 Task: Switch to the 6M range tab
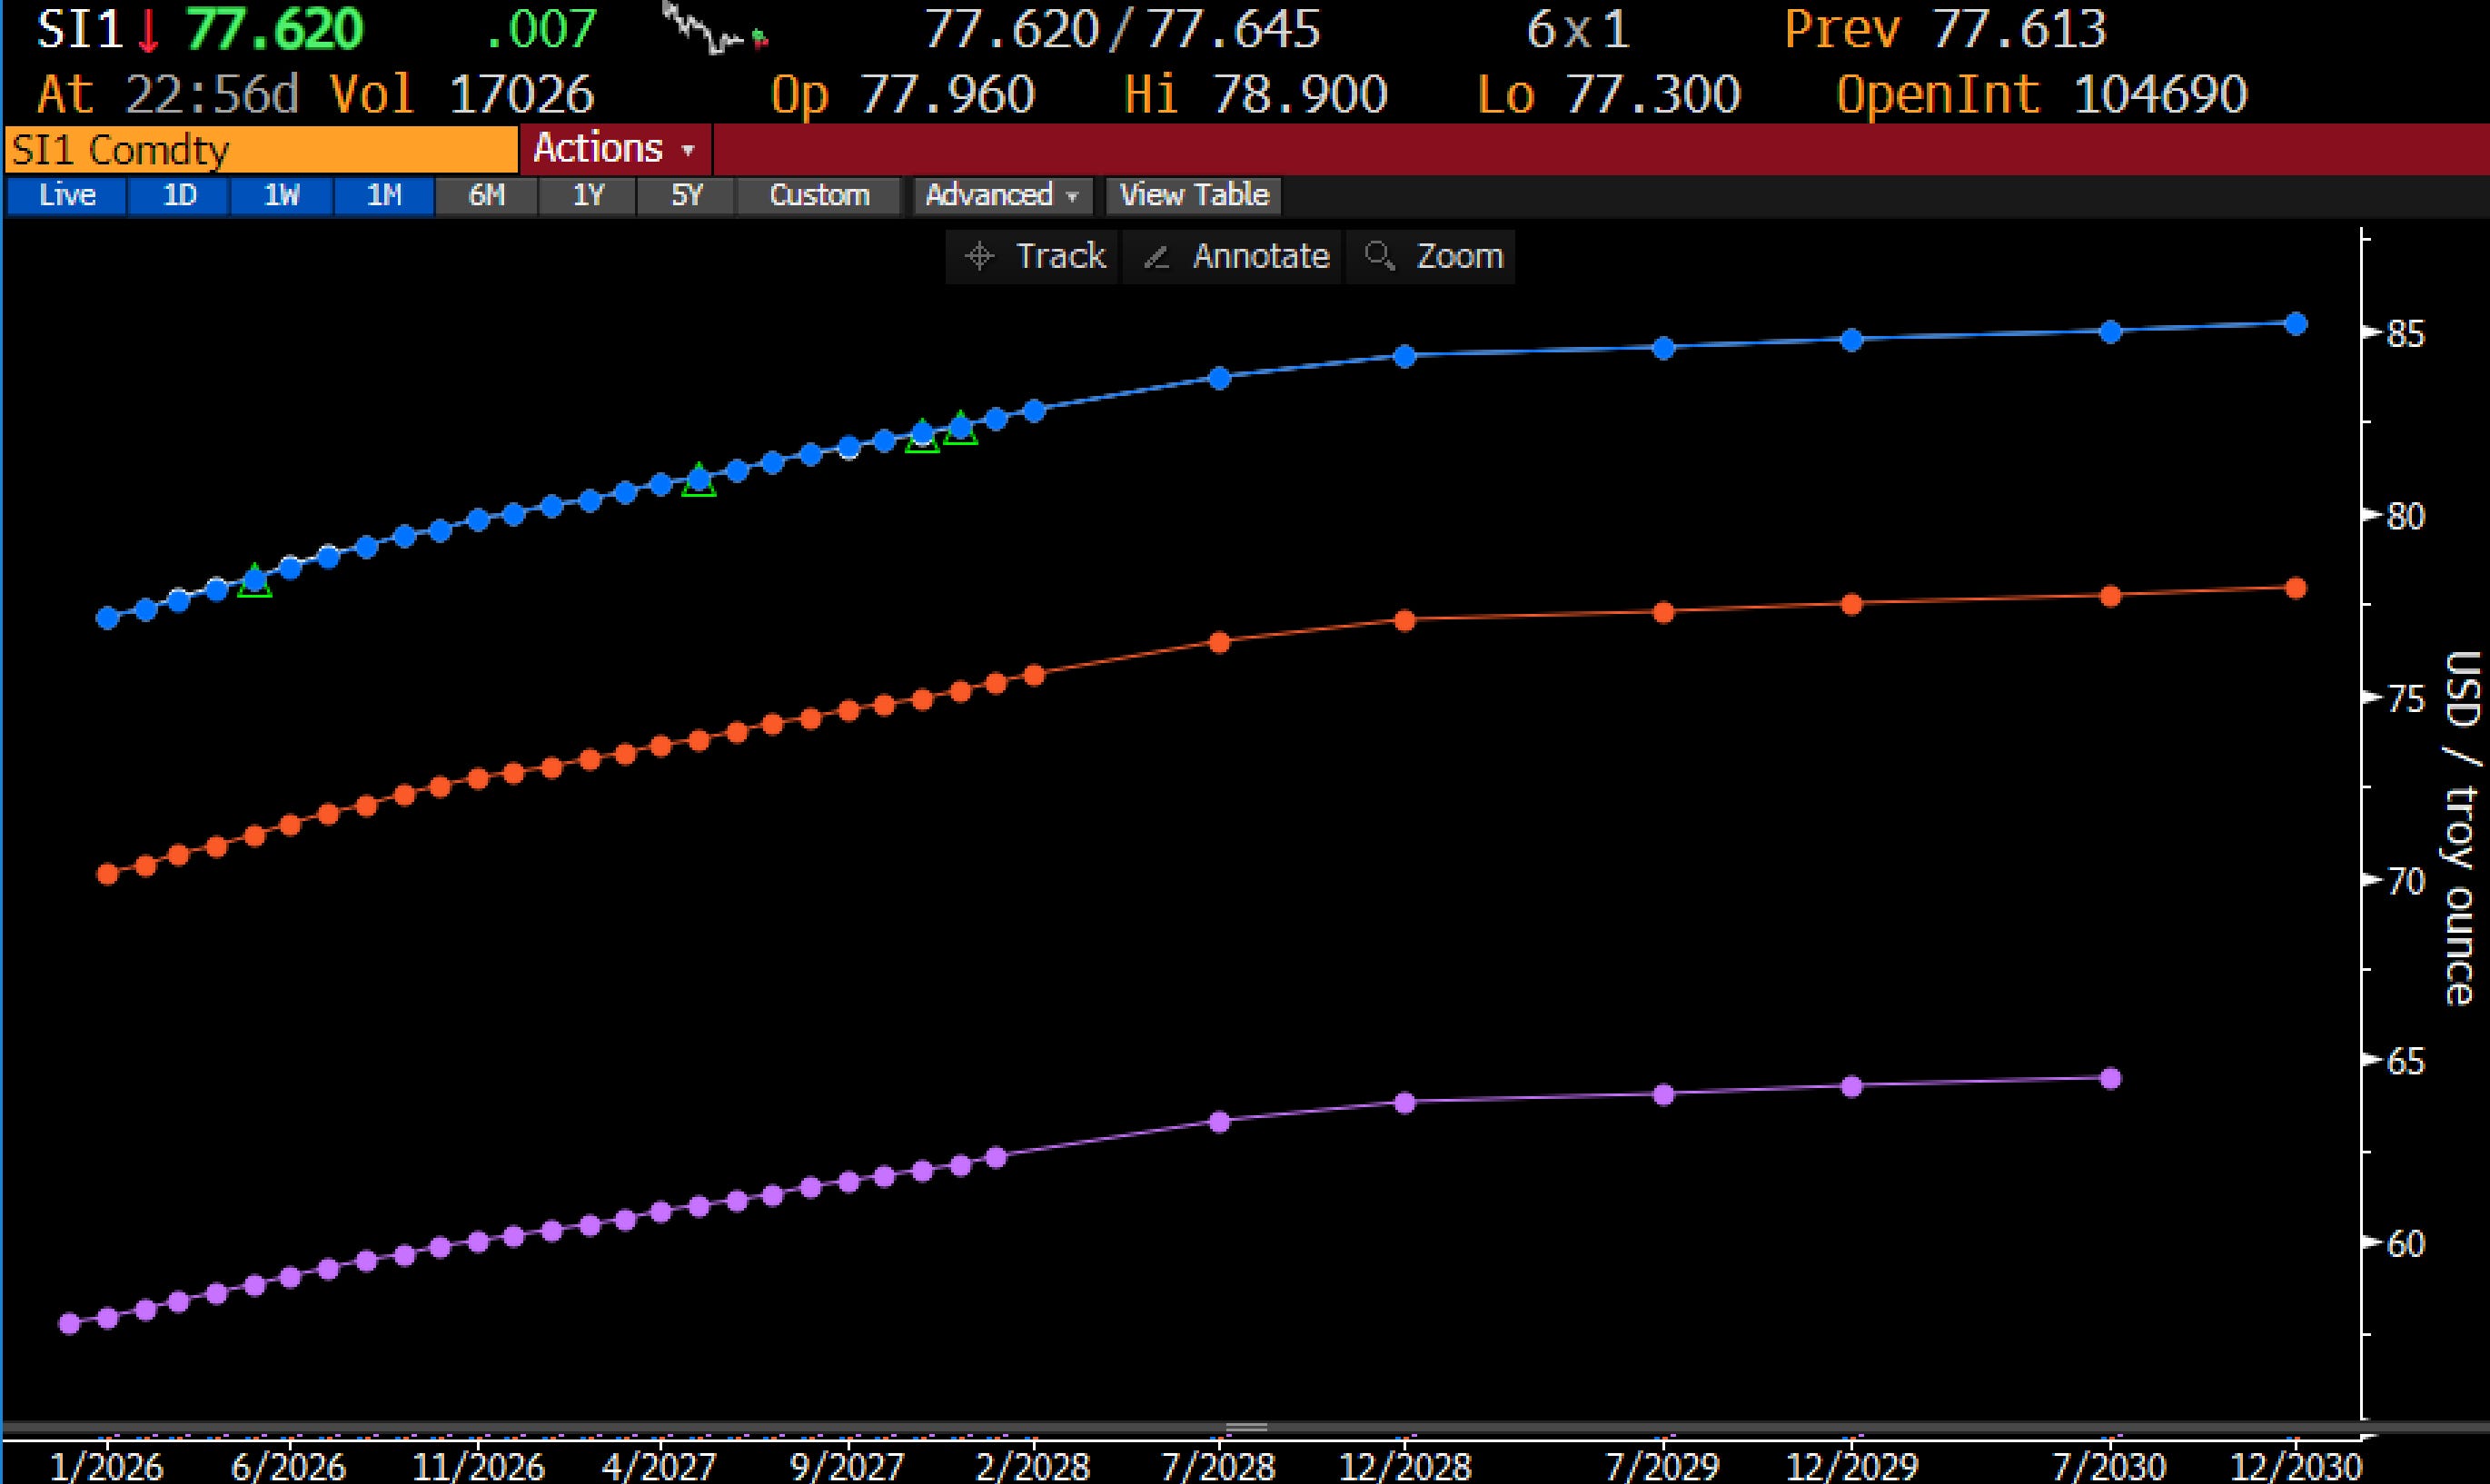point(487,195)
